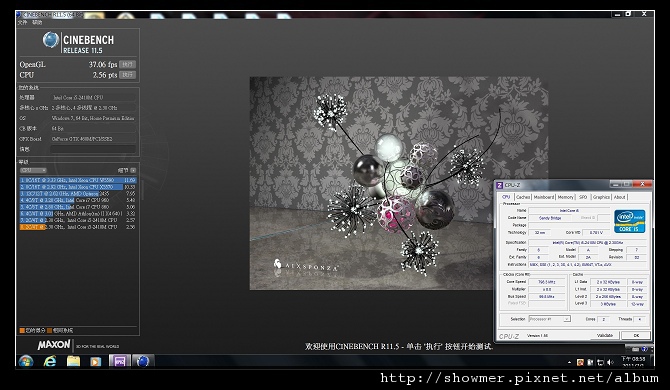Toggle the ranking details button
The width and height of the screenshot is (670, 390).
point(133,170)
